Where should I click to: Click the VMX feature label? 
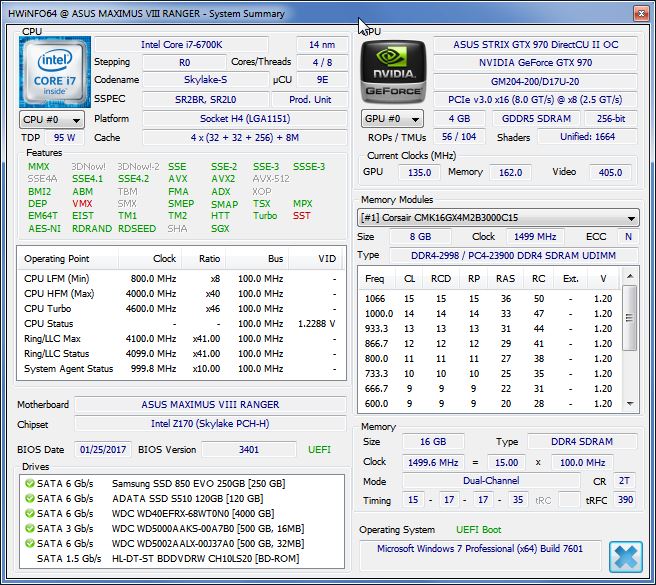82,204
